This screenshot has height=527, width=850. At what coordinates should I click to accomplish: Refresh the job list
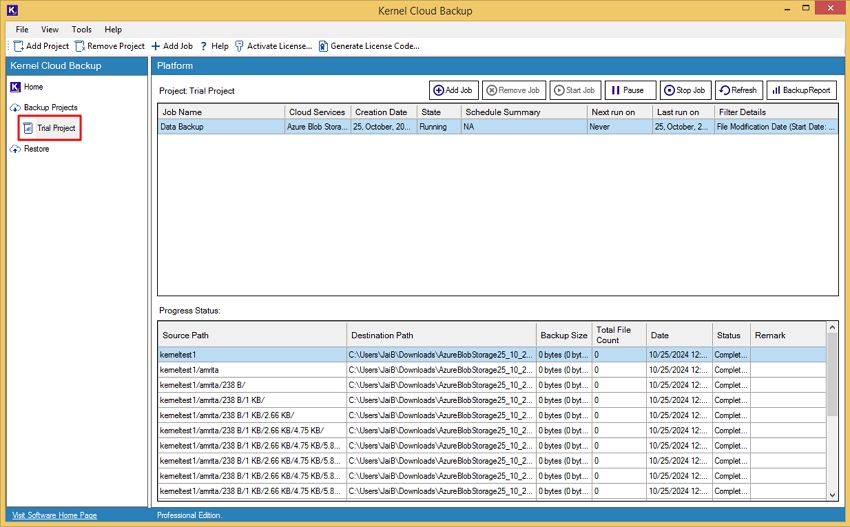click(739, 90)
